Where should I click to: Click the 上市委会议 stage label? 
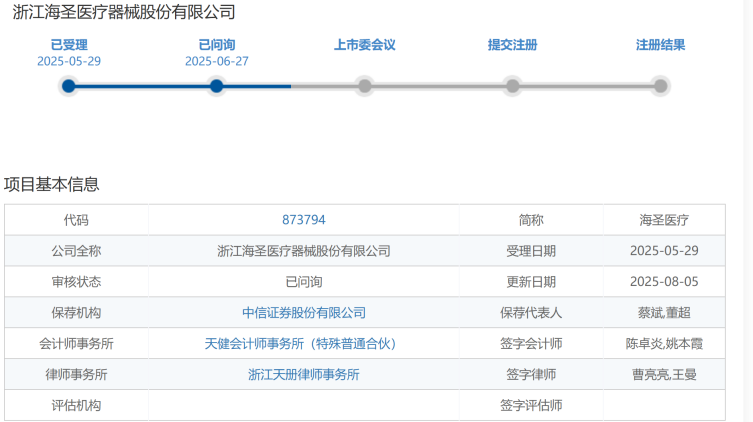click(x=364, y=45)
